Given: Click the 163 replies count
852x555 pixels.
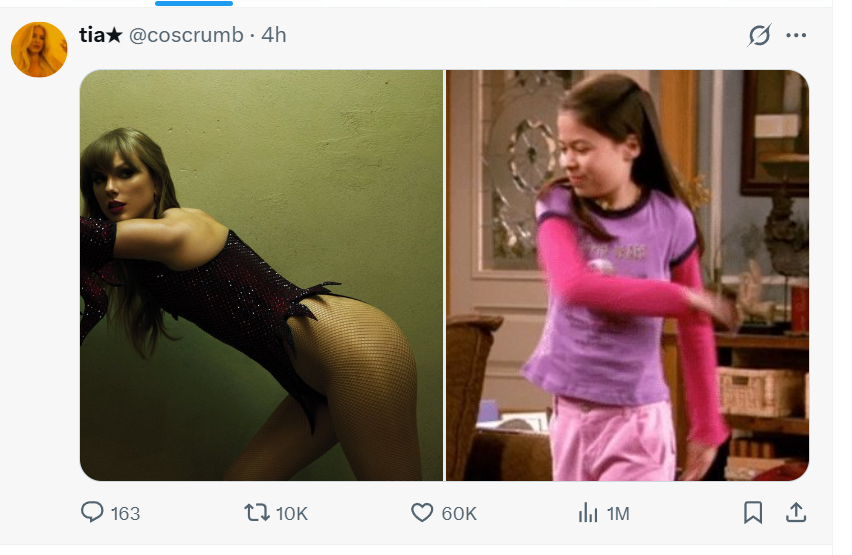Looking at the screenshot, I should pos(126,514).
